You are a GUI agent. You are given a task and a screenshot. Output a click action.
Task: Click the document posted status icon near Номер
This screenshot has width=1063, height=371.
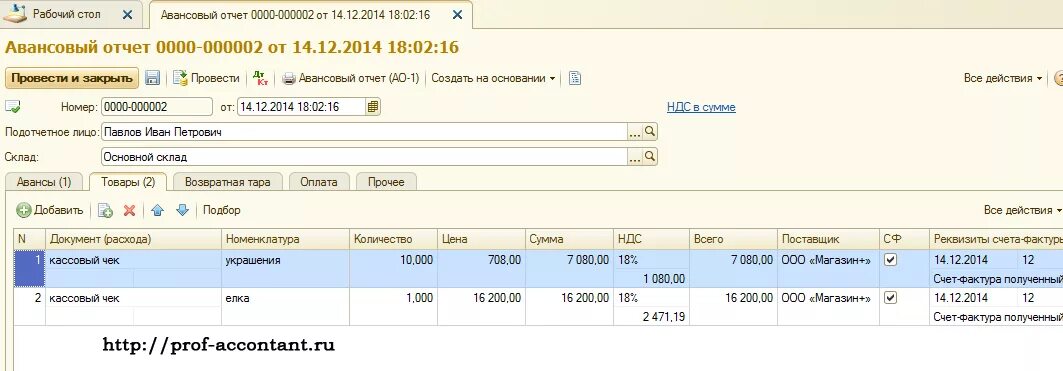click(13, 106)
